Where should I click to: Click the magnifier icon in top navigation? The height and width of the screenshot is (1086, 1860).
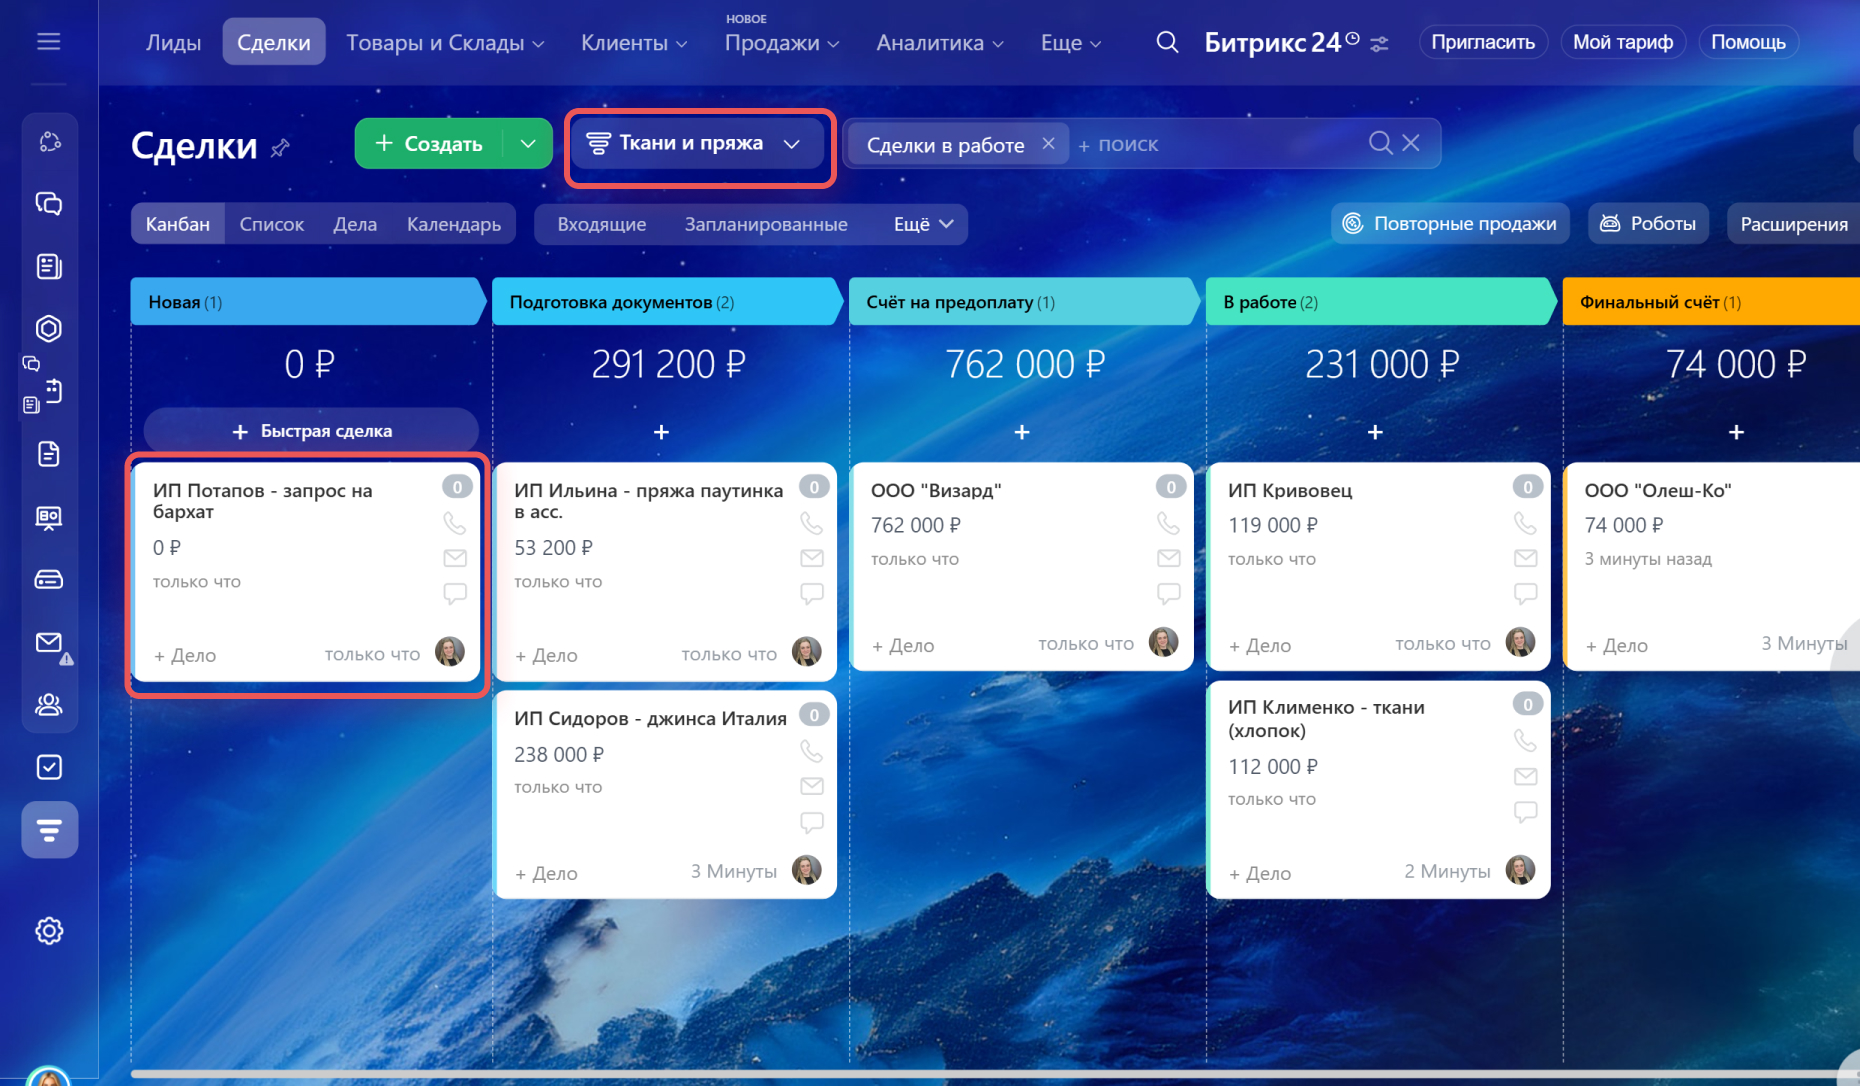click(1166, 42)
